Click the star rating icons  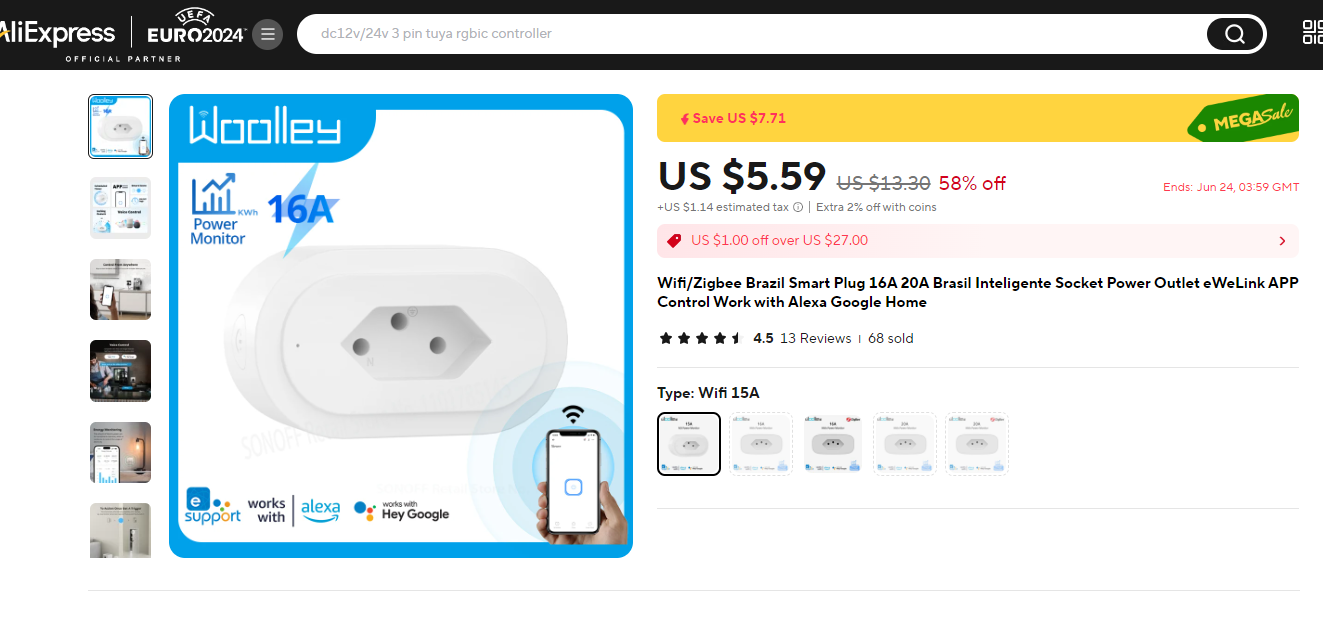(700, 338)
